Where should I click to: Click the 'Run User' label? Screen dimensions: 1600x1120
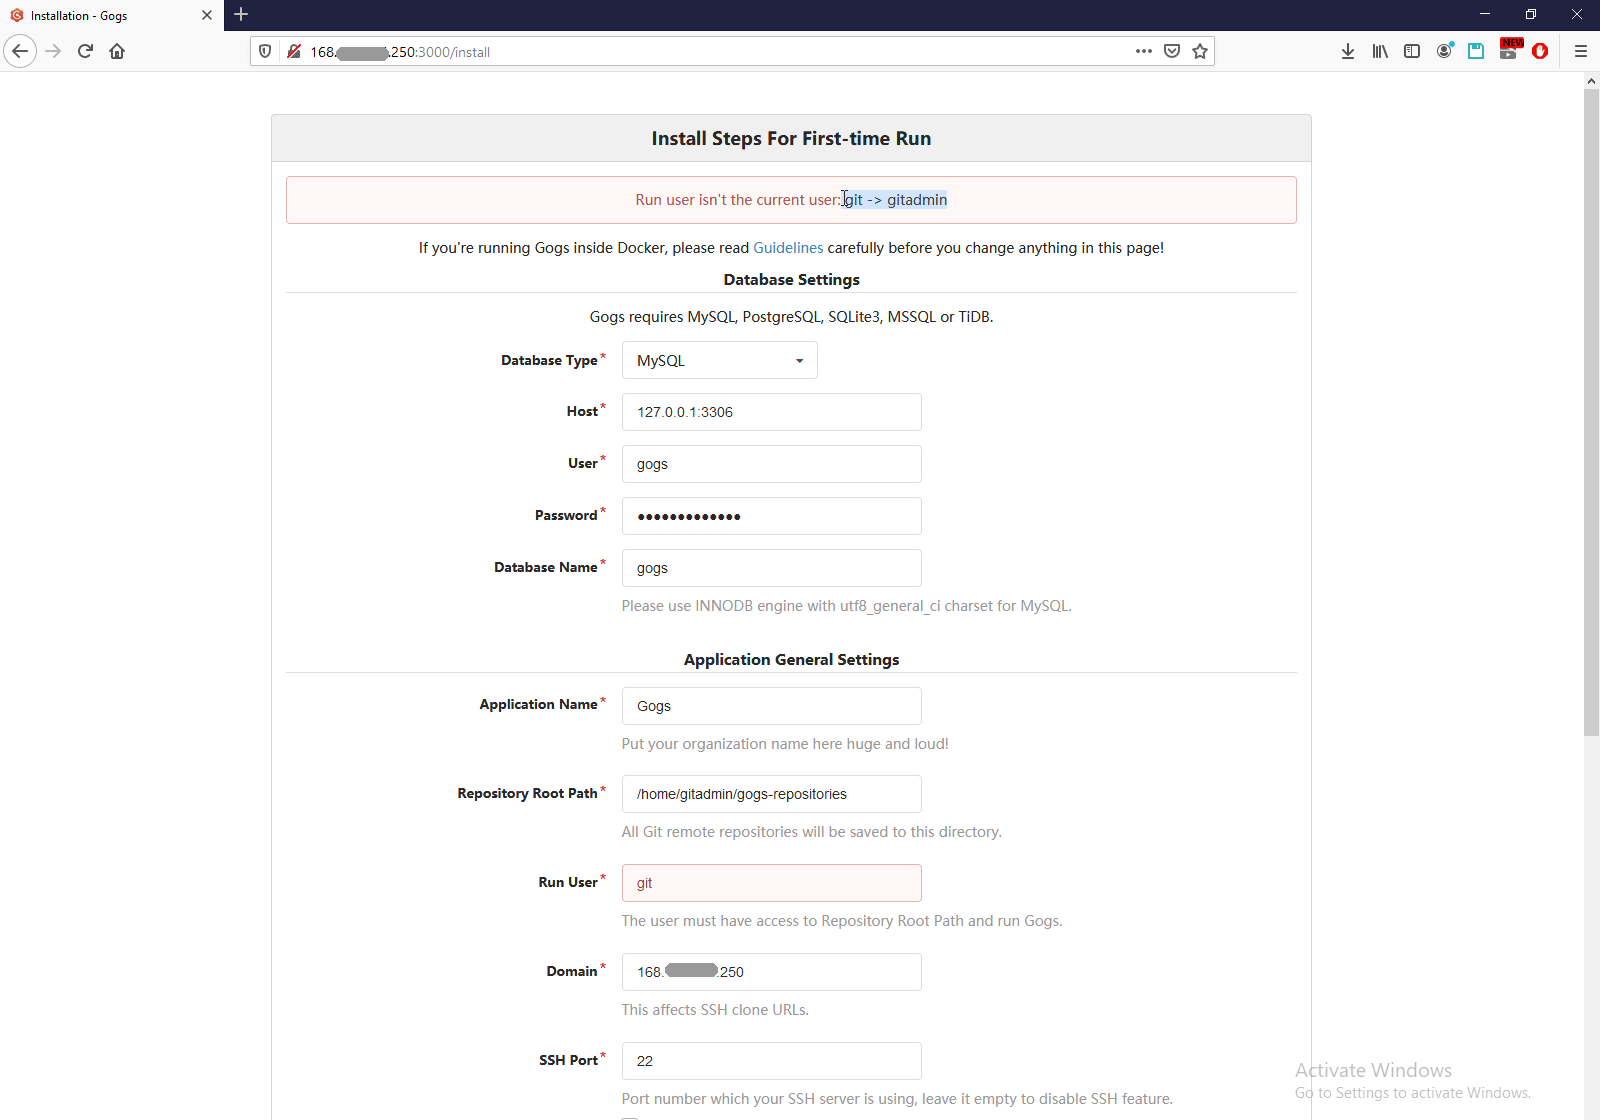(568, 882)
